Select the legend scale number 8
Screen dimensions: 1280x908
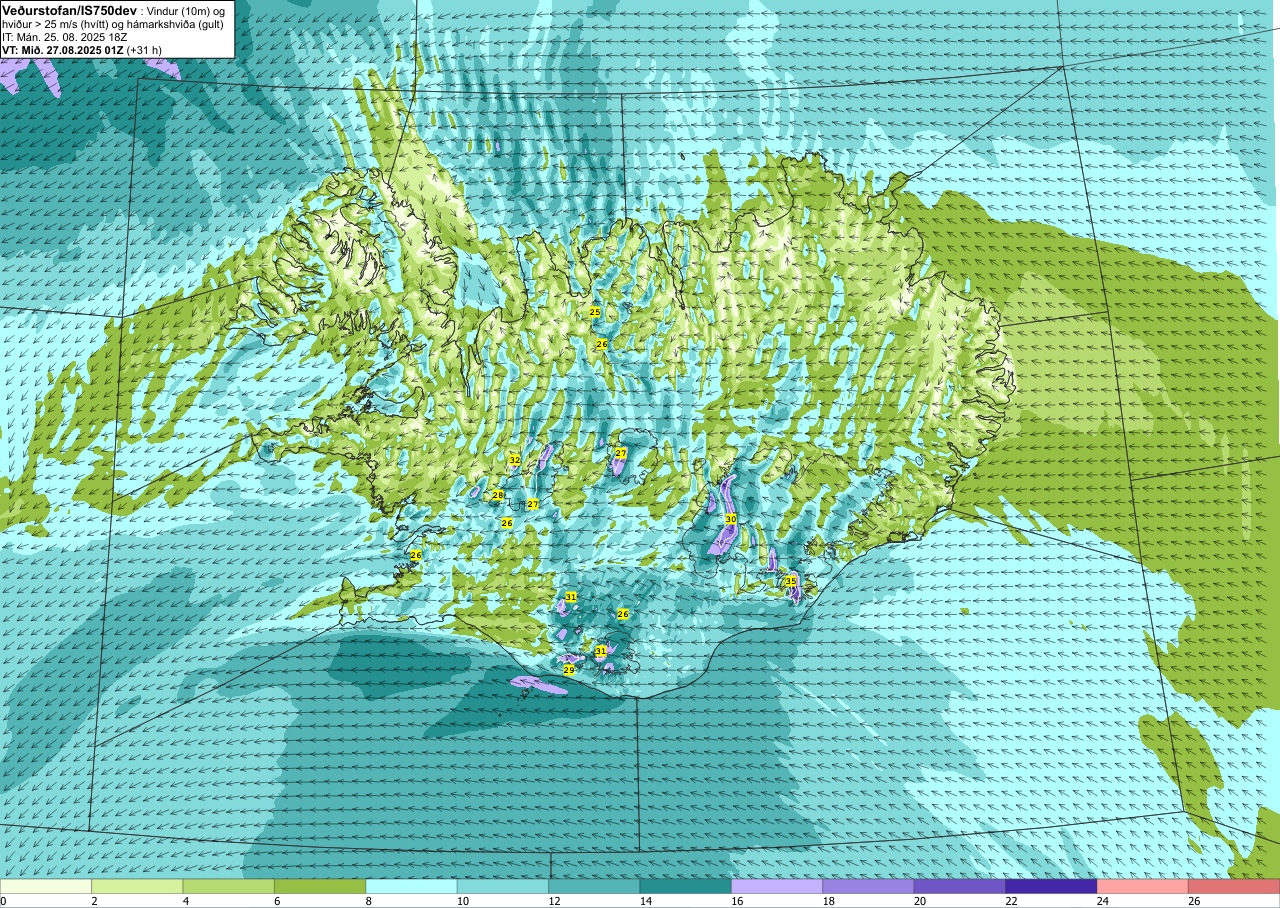[x=369, y=901]
